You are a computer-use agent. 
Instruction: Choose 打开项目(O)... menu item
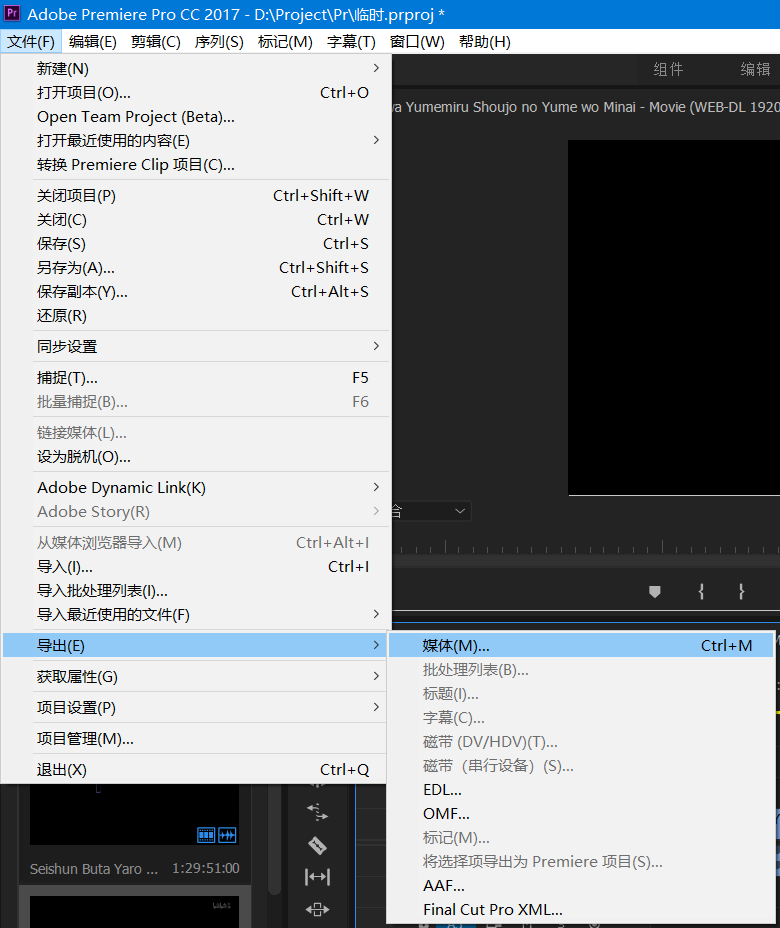point(195,93)
